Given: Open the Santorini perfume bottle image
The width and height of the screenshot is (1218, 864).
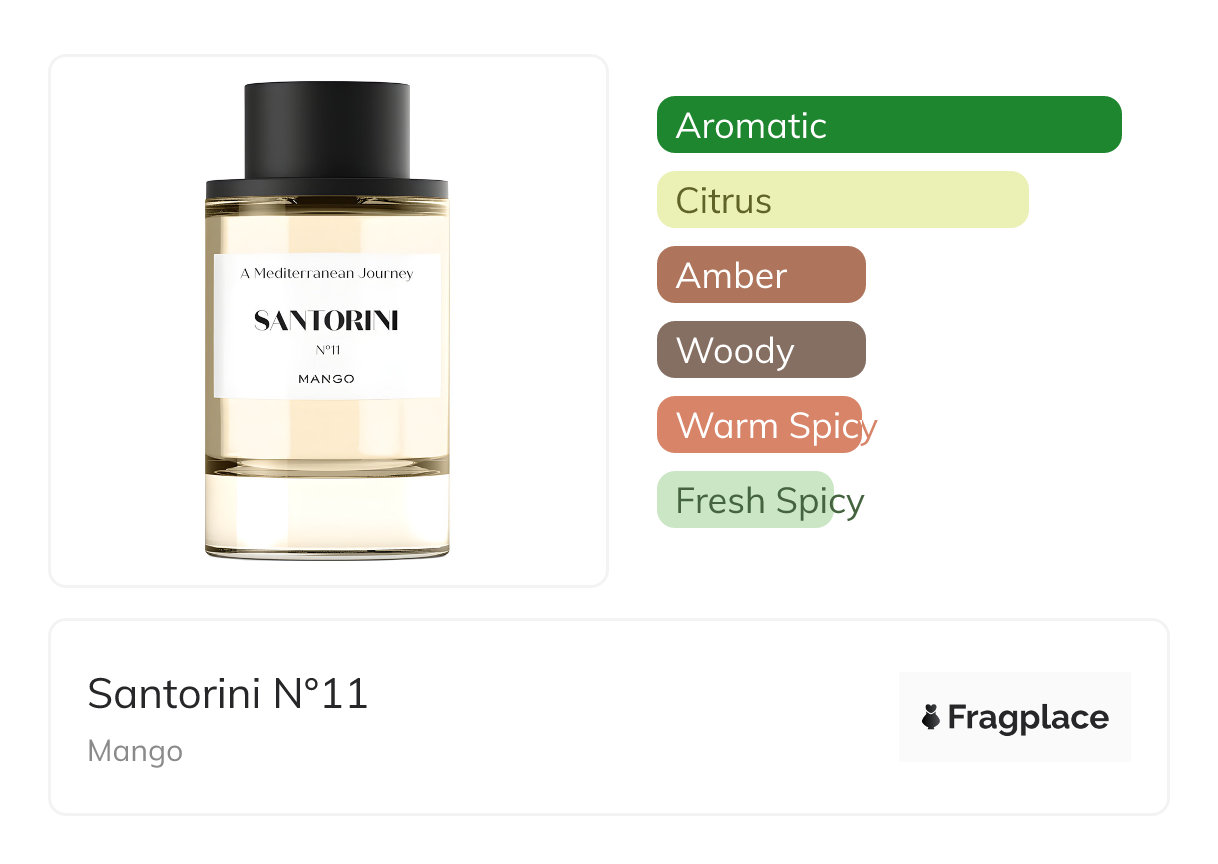Looking at the screenshot, I should pos(327,320).
